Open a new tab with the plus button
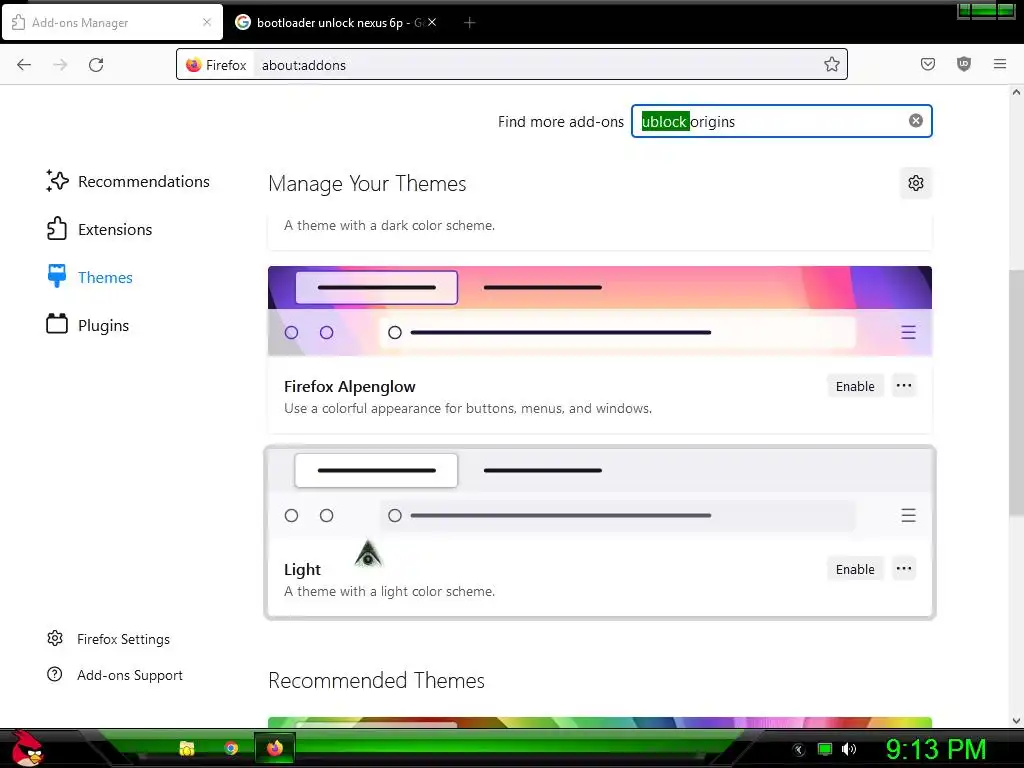The width and height of the screenshot is (1024, 768). (x=469, y=23)
